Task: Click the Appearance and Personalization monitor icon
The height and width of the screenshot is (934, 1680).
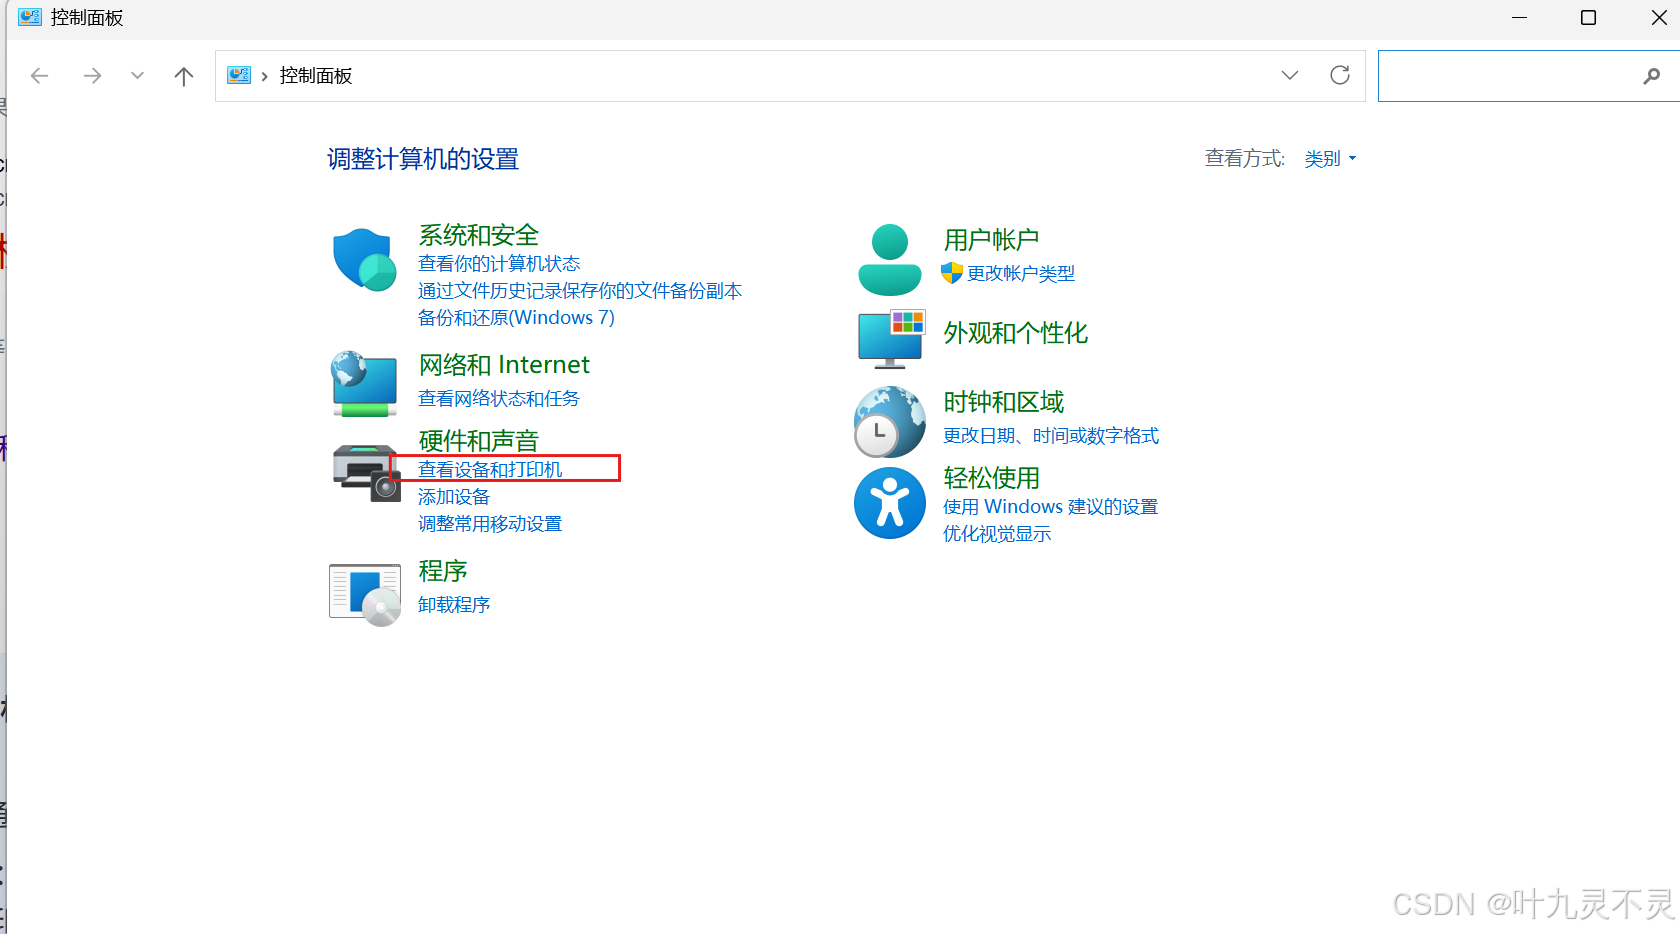Action: [x=890, y=339]
